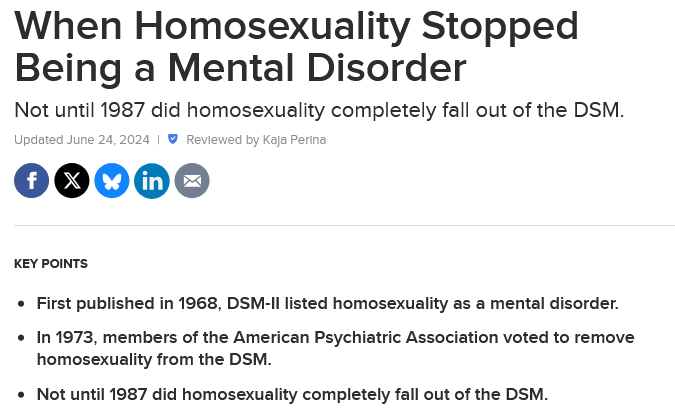675x420 pixels.
Task: Open the Reviewed by Kaja Perina link
Action: point(256,140)
